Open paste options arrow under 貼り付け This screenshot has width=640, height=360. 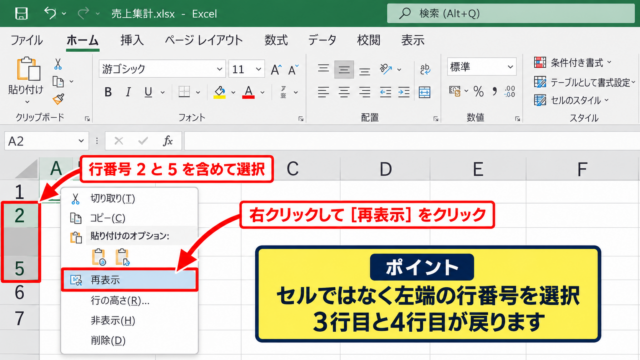point(27,102)
